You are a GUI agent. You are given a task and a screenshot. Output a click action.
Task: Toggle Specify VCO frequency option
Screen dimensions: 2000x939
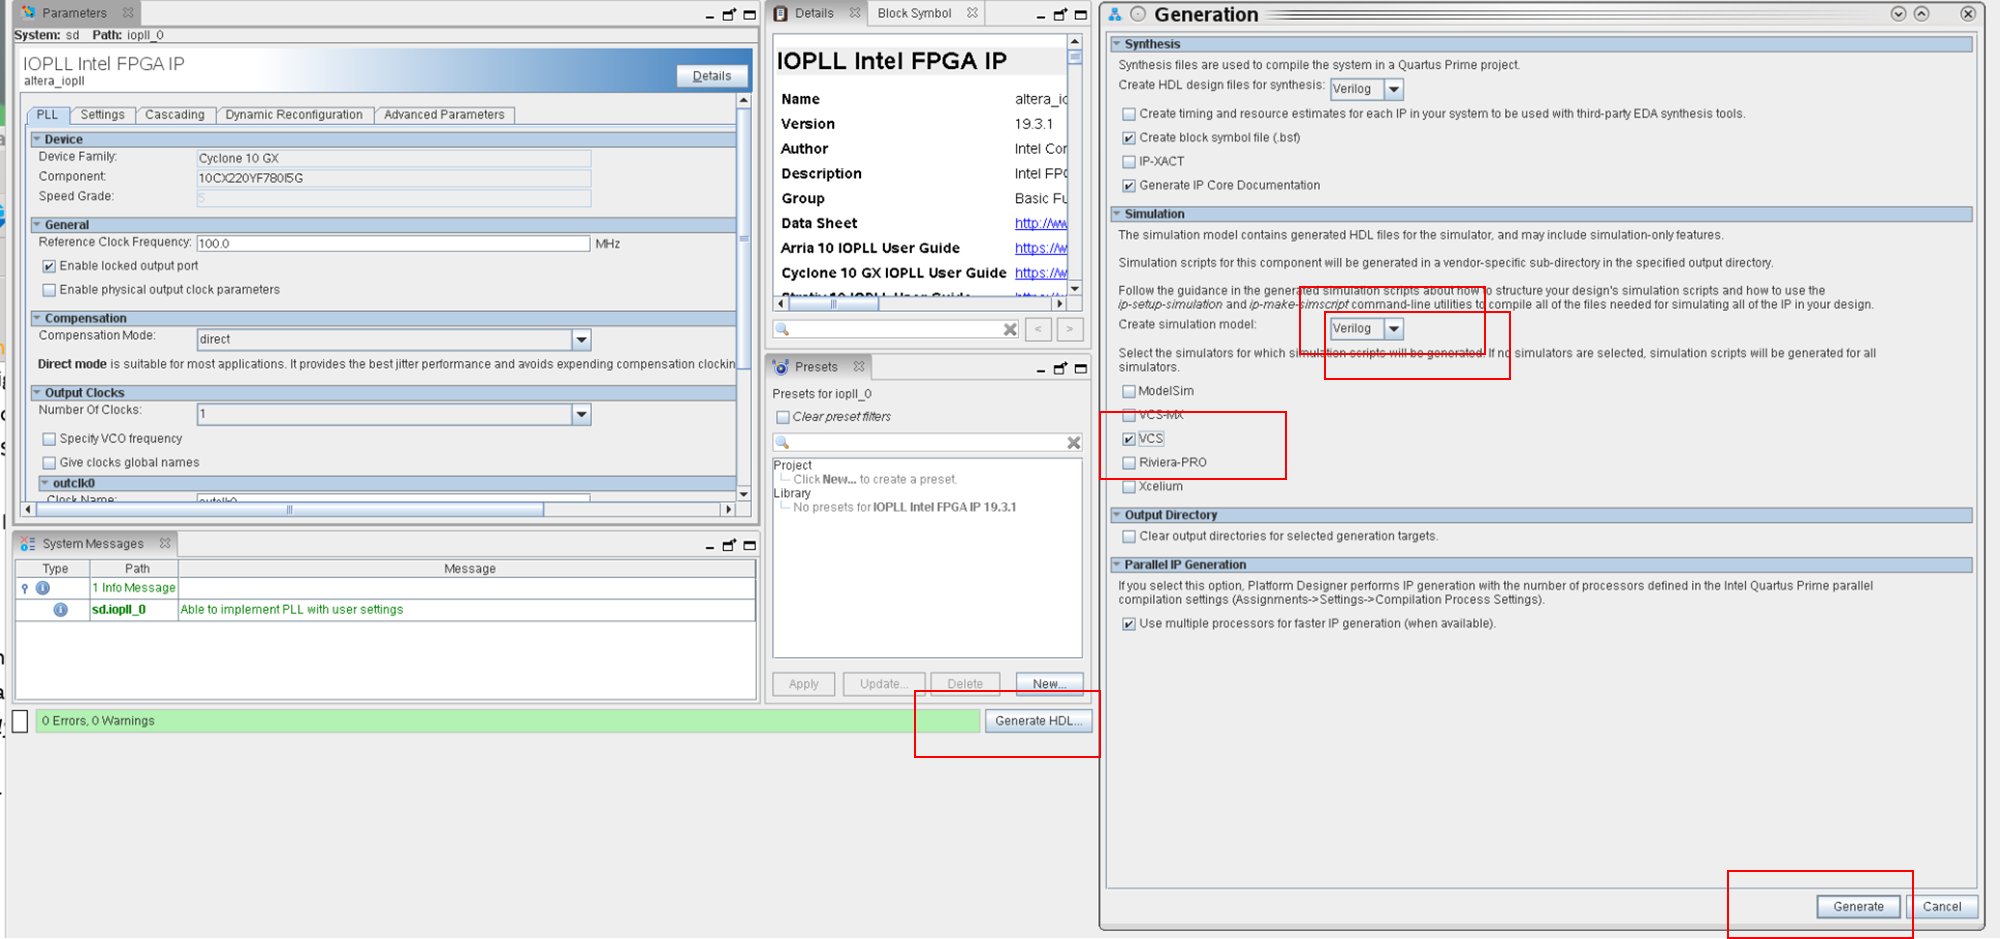49,438
